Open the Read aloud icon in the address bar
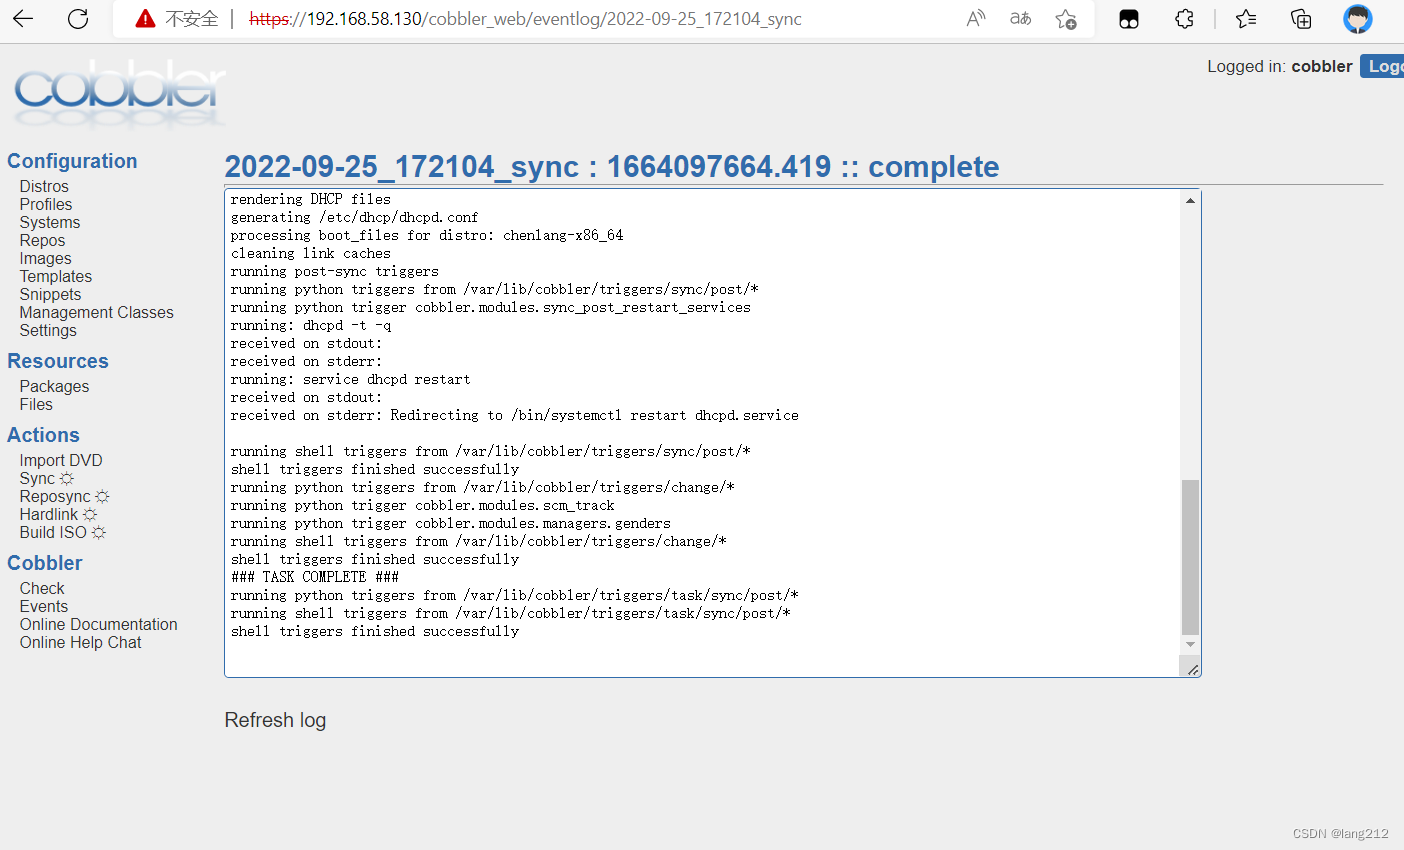Screen dimensions: 1404x850 click(976, 19)
